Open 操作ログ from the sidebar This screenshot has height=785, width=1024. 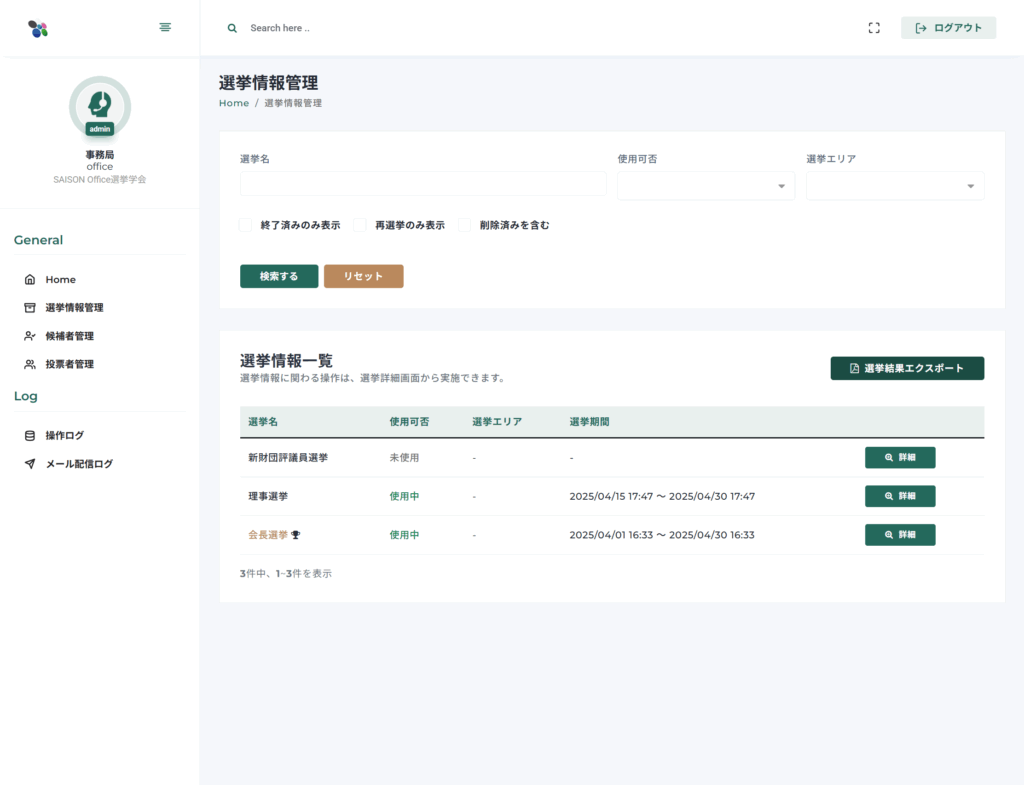(64, 436)
